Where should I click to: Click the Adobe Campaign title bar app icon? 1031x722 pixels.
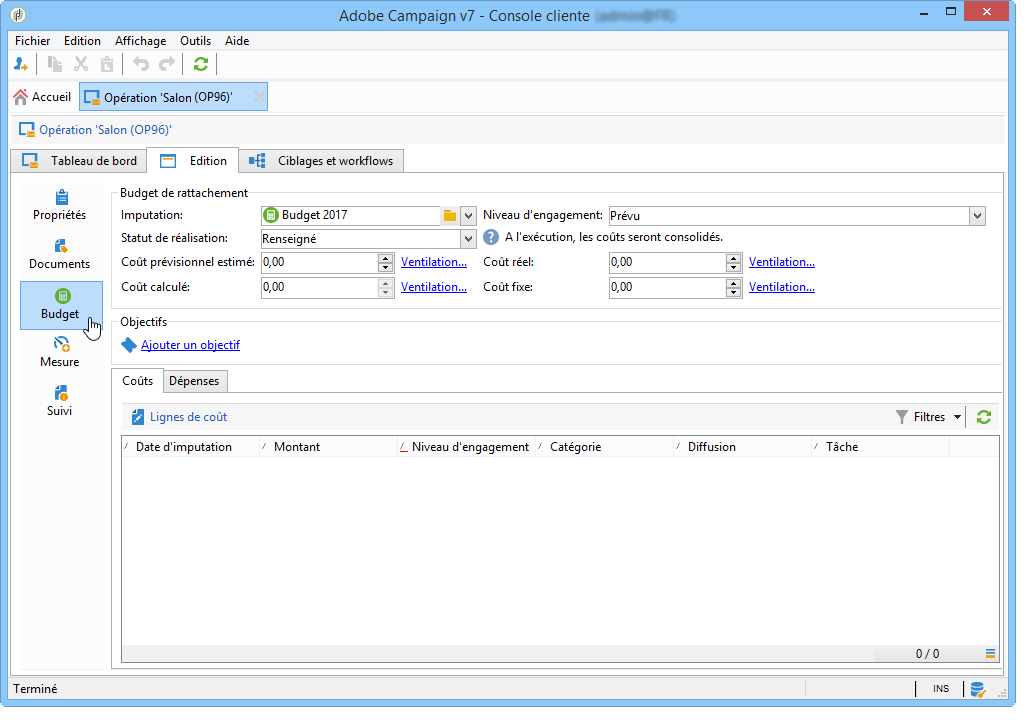pos(18,14)
